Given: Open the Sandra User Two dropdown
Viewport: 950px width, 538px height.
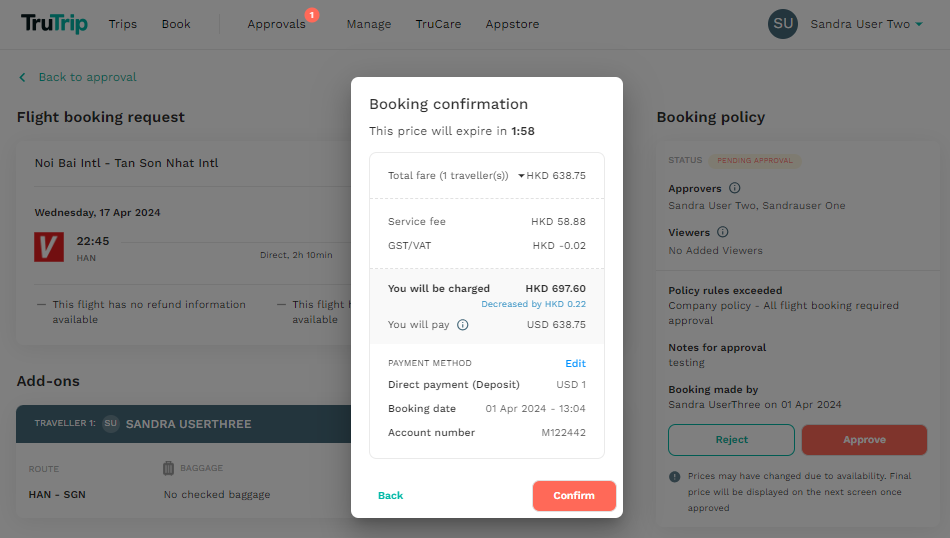Looking at the screenshot, I should (x=866, y=24).
